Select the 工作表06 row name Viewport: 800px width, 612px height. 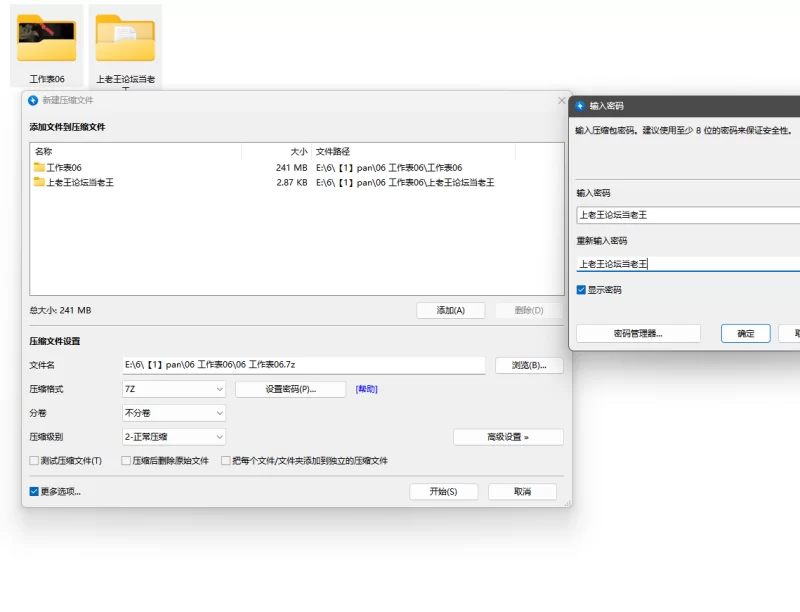(x=64, y=167)
